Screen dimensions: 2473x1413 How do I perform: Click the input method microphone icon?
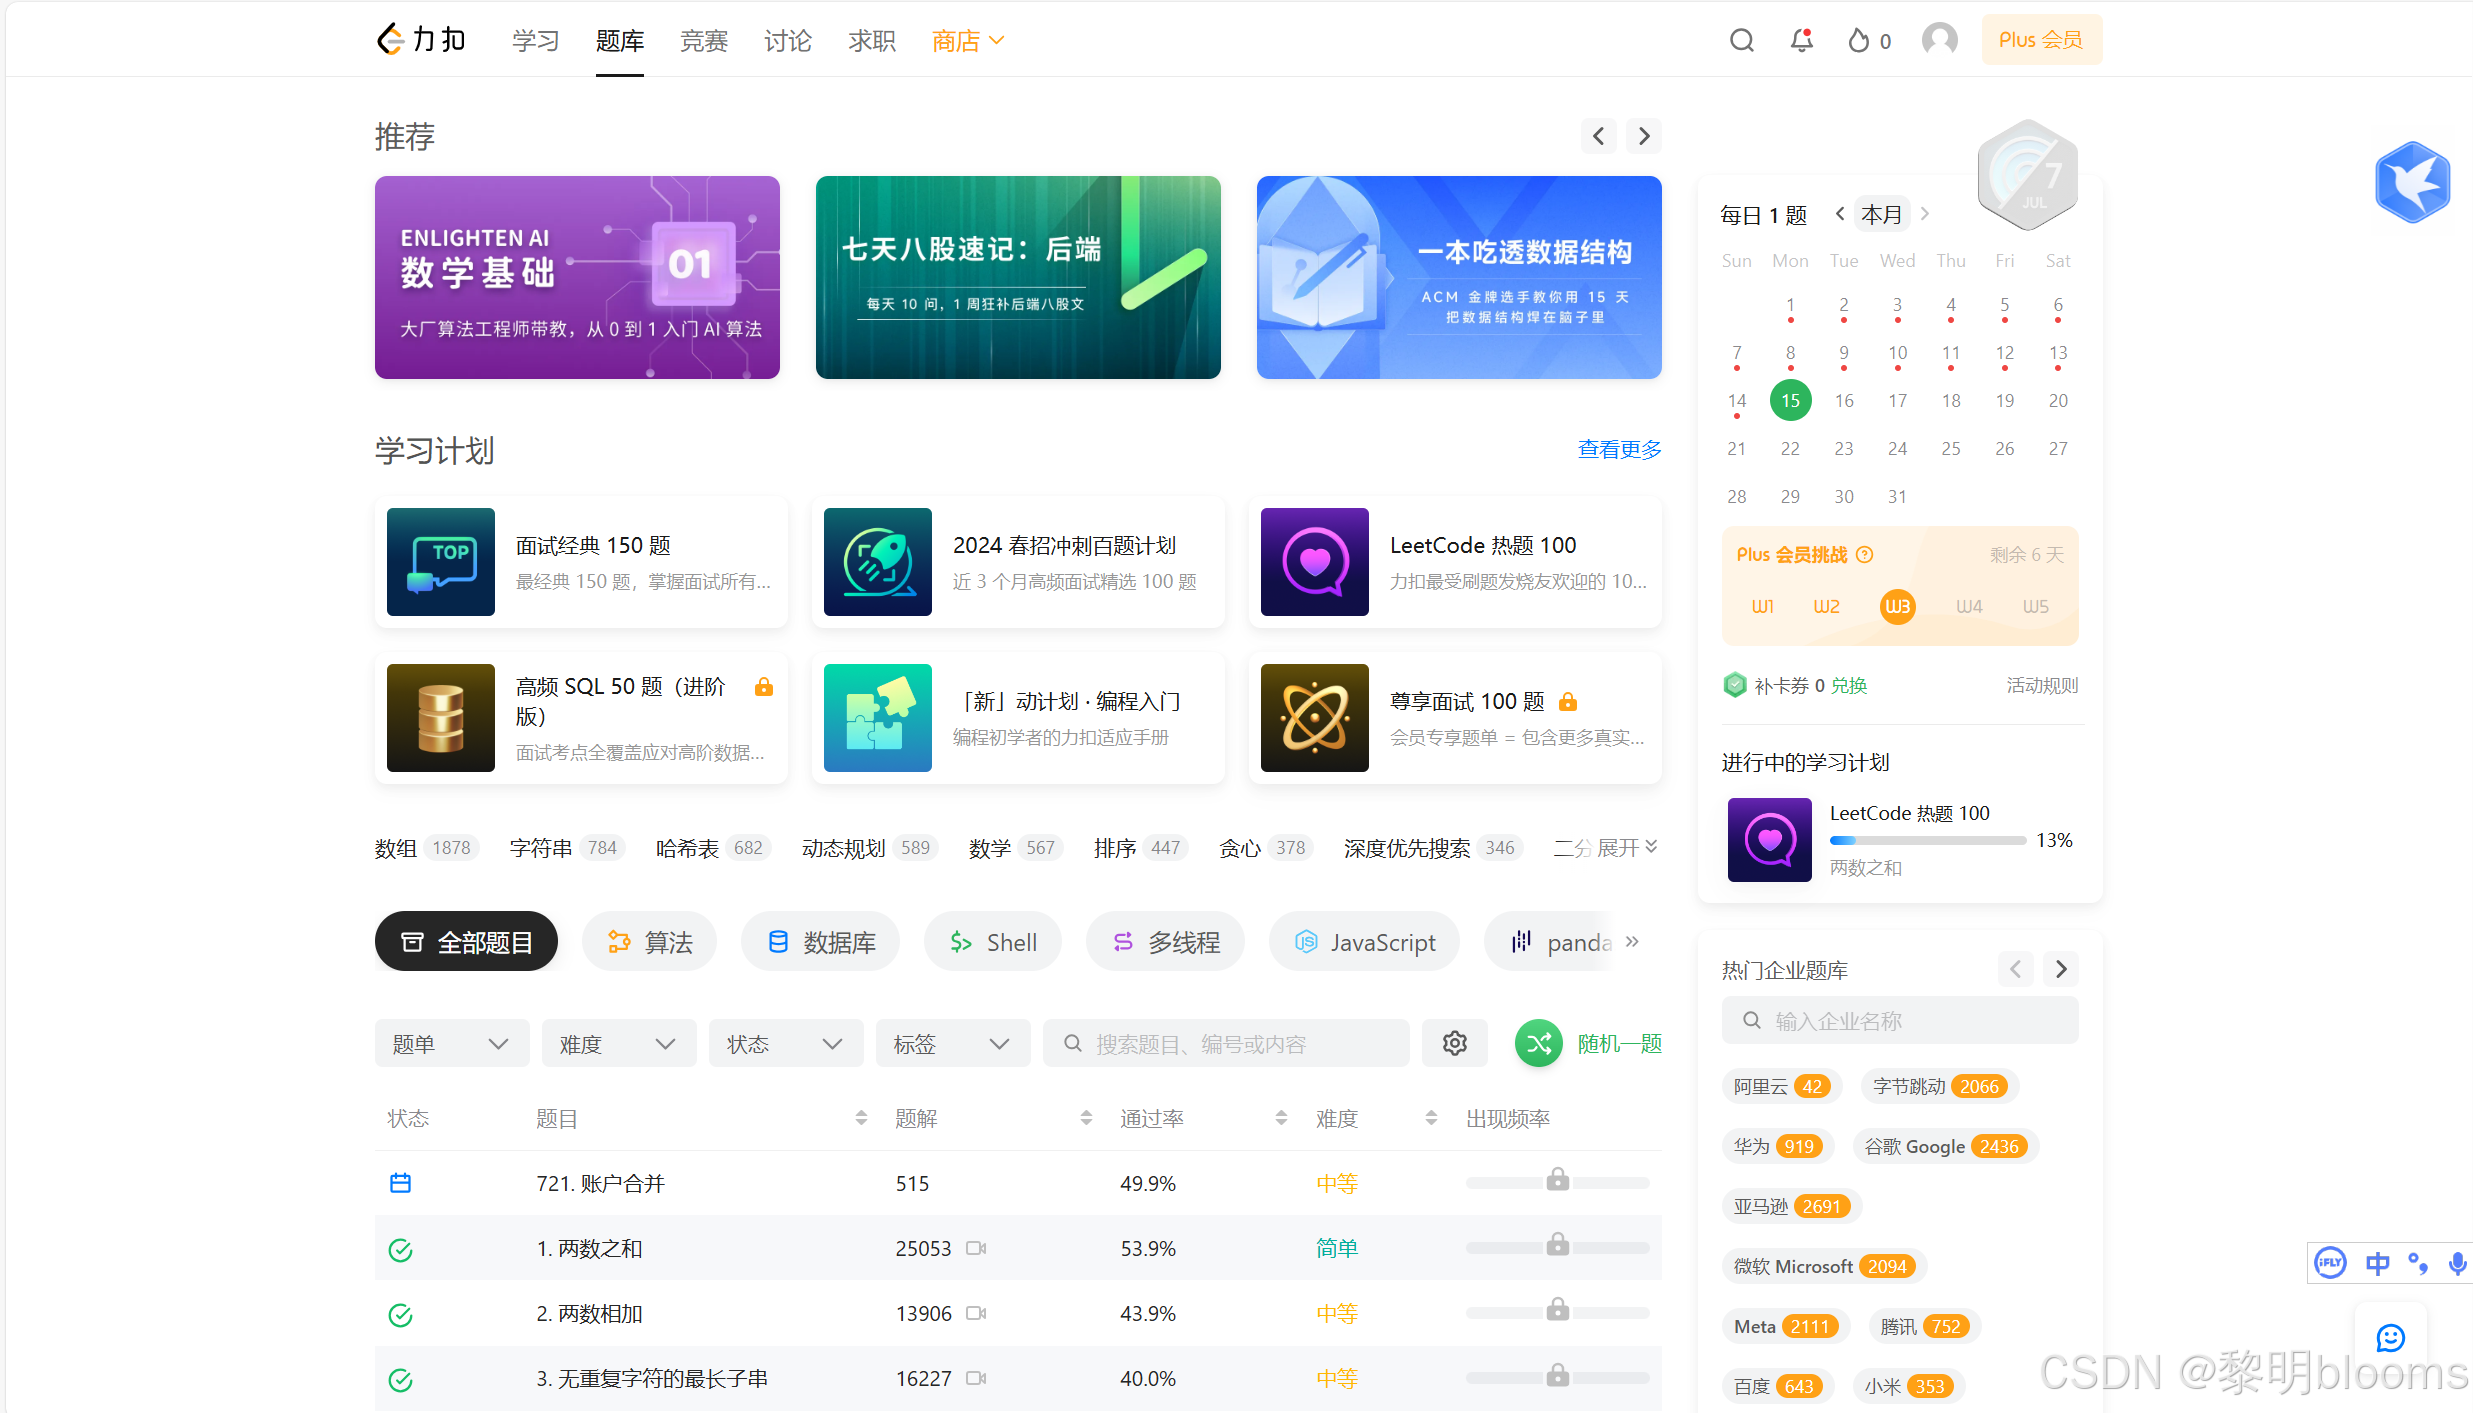point(2457,1263)
